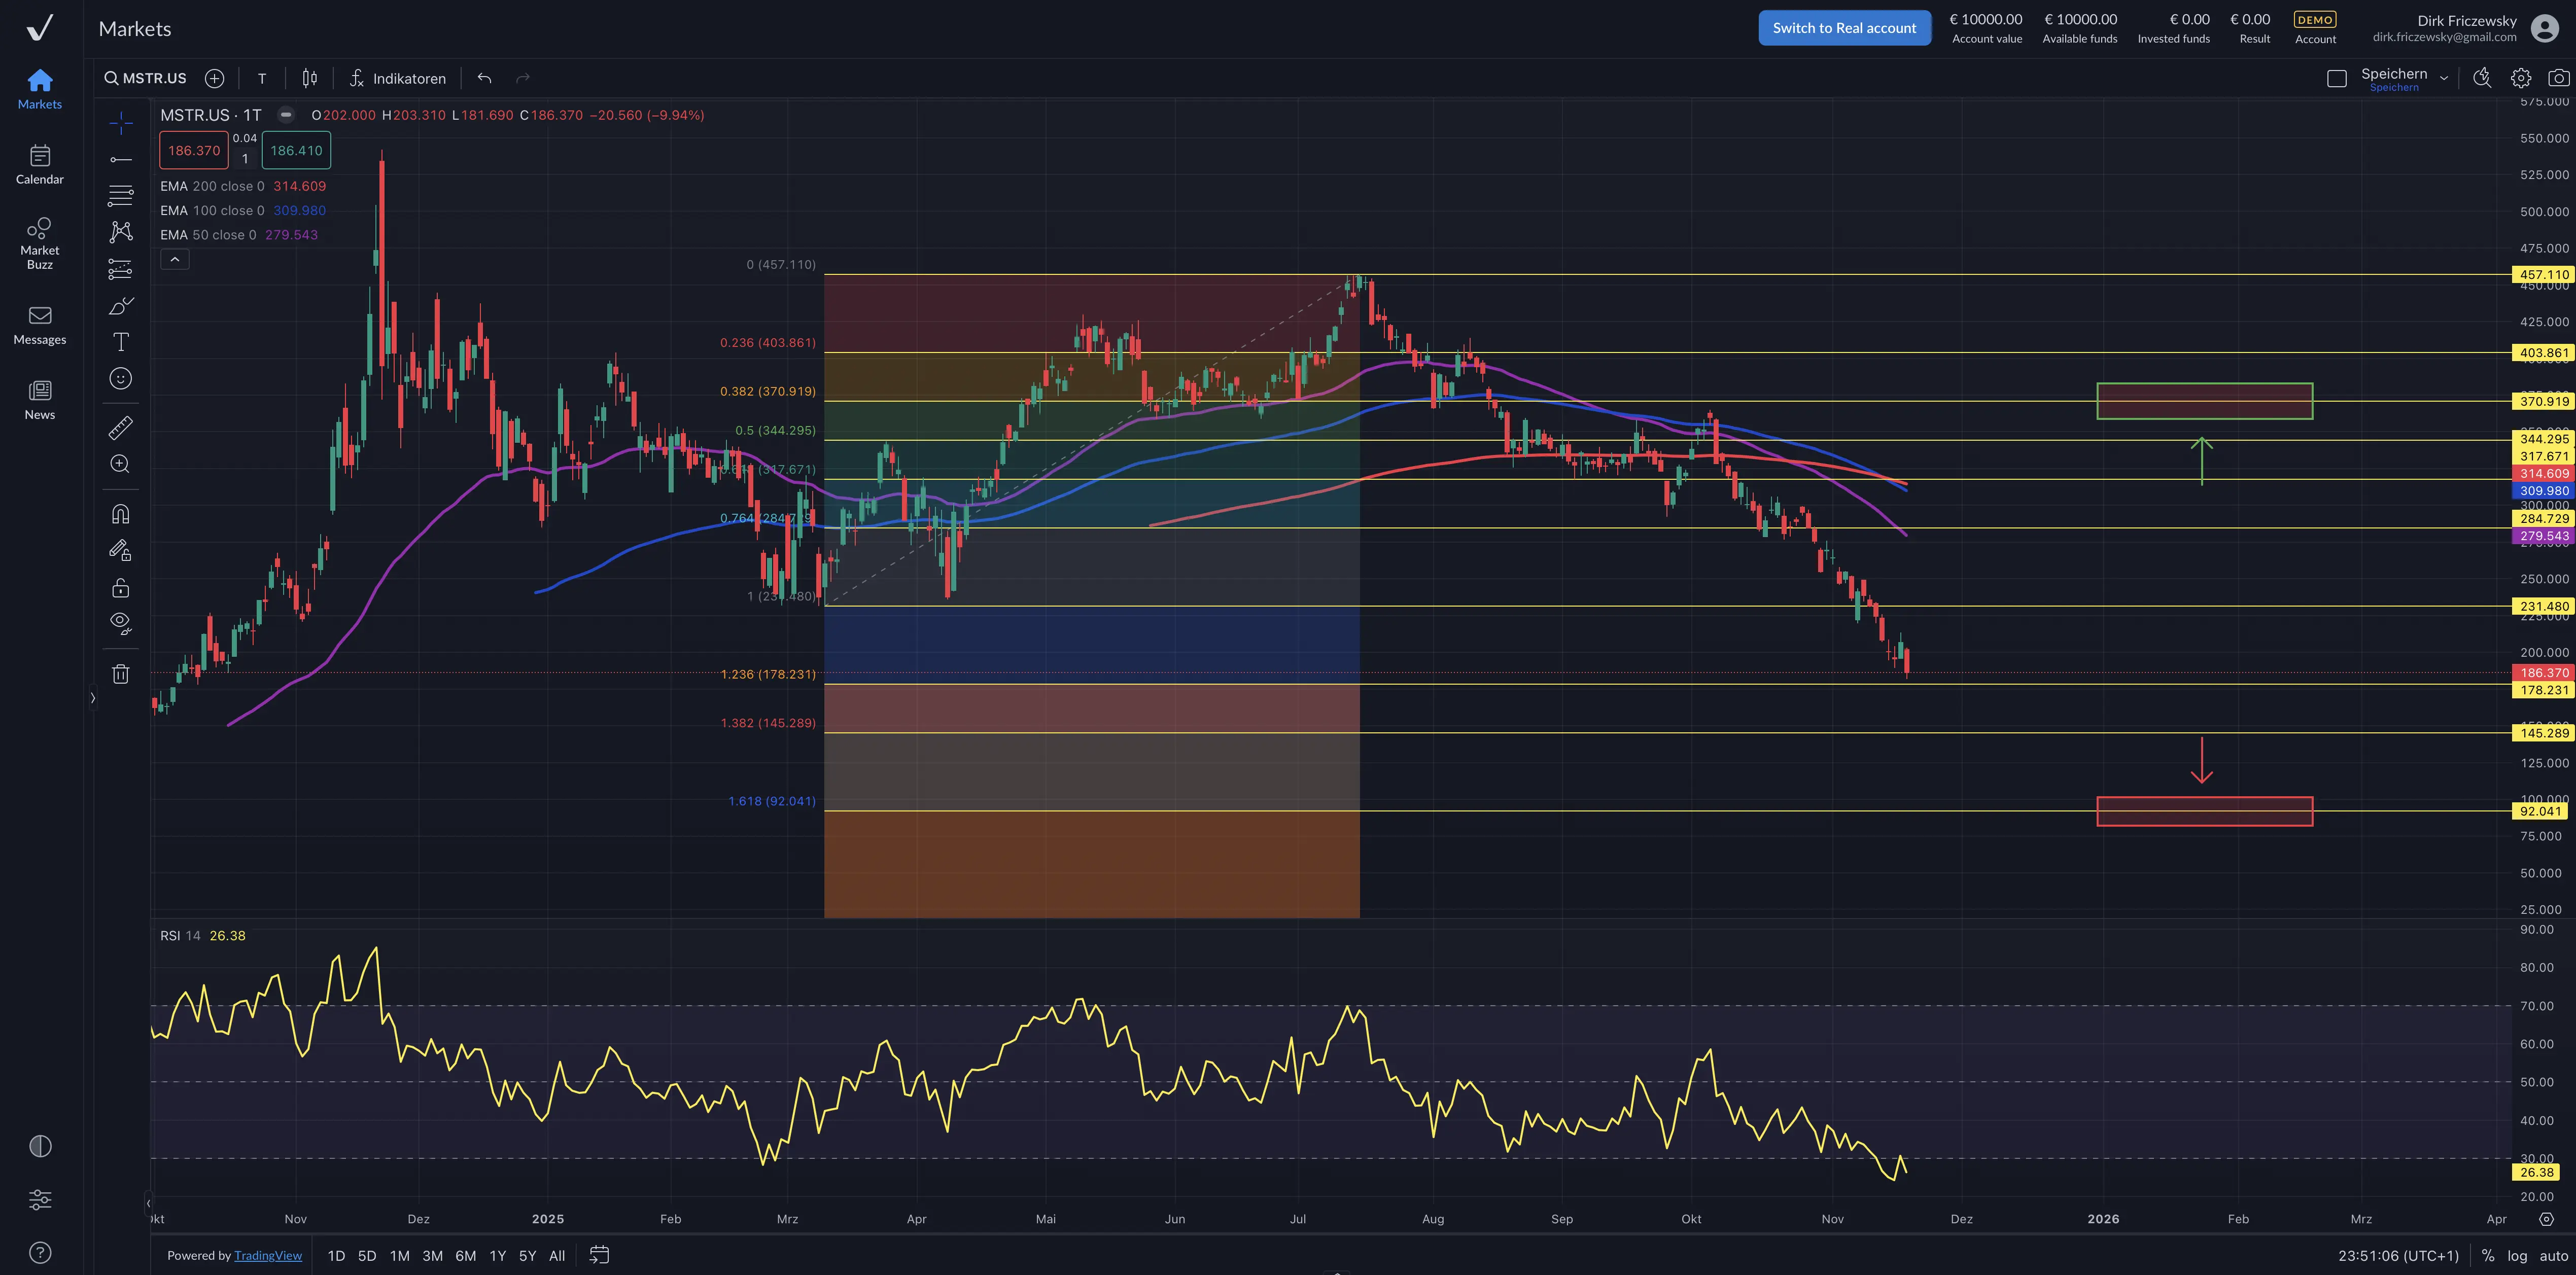Select the ruler measure tool
This screenshot has height=1275, width=2576.
(x=120, y=428)
